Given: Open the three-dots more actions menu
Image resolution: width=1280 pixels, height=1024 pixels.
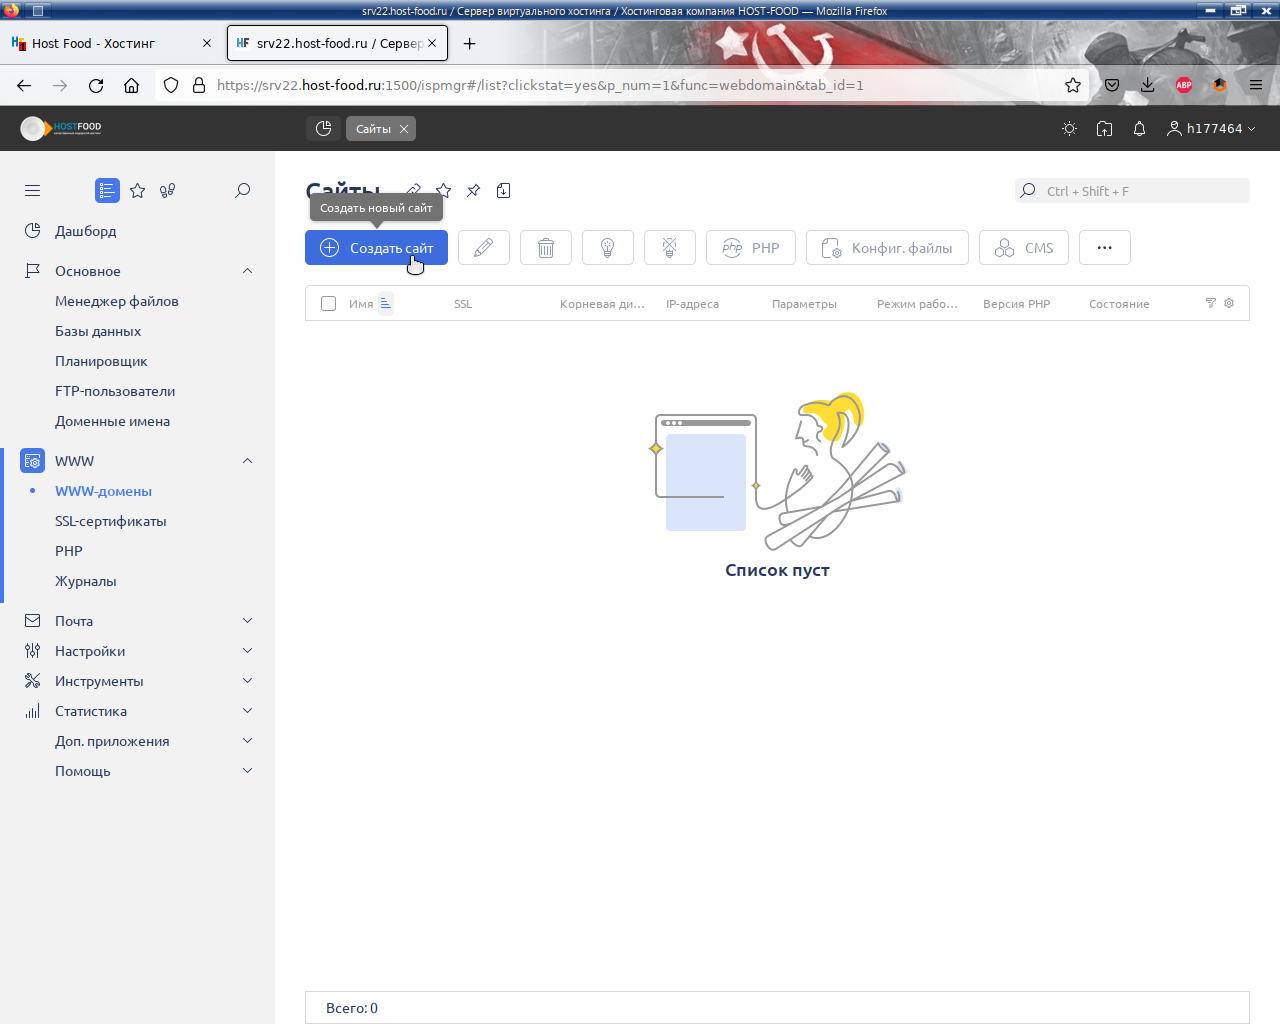Looking at the screenshot, I should click(1105, 248).
